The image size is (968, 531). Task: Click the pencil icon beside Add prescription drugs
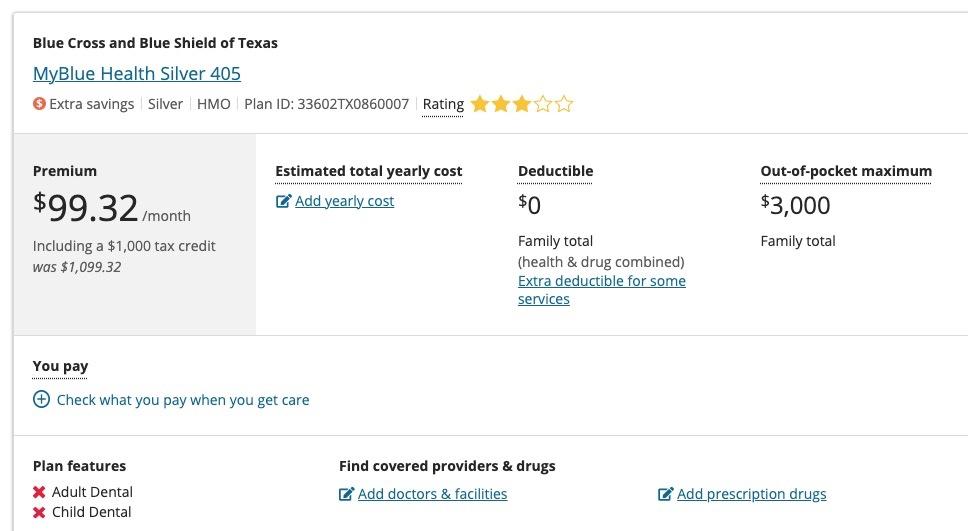coord(665,494)
